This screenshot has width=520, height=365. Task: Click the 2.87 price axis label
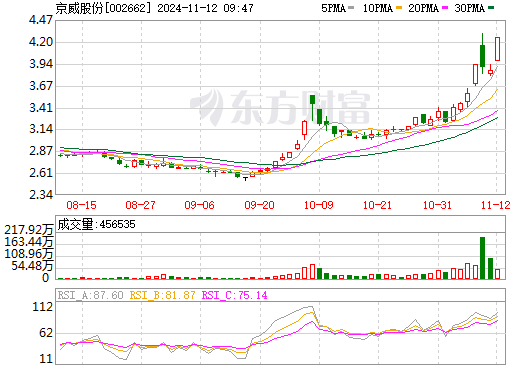pos(41,151)
